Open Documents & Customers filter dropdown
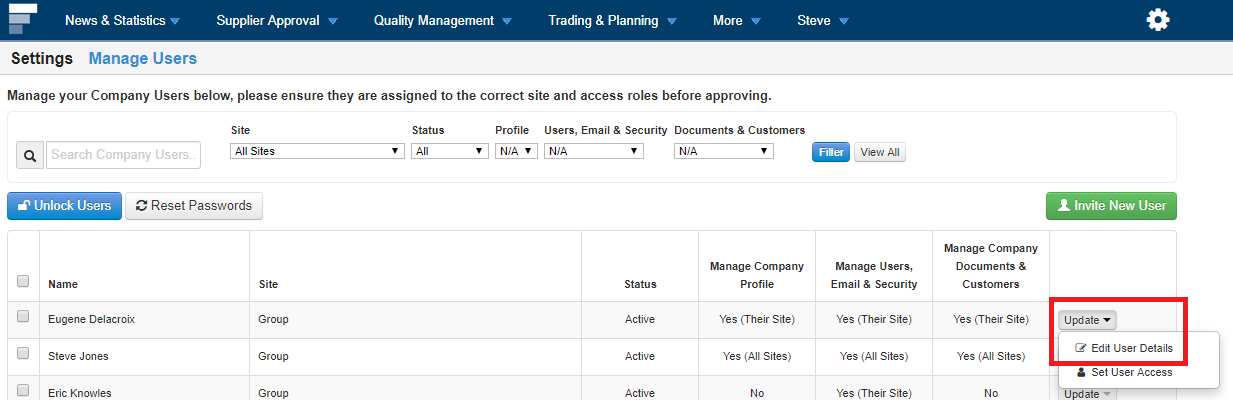 724,151
